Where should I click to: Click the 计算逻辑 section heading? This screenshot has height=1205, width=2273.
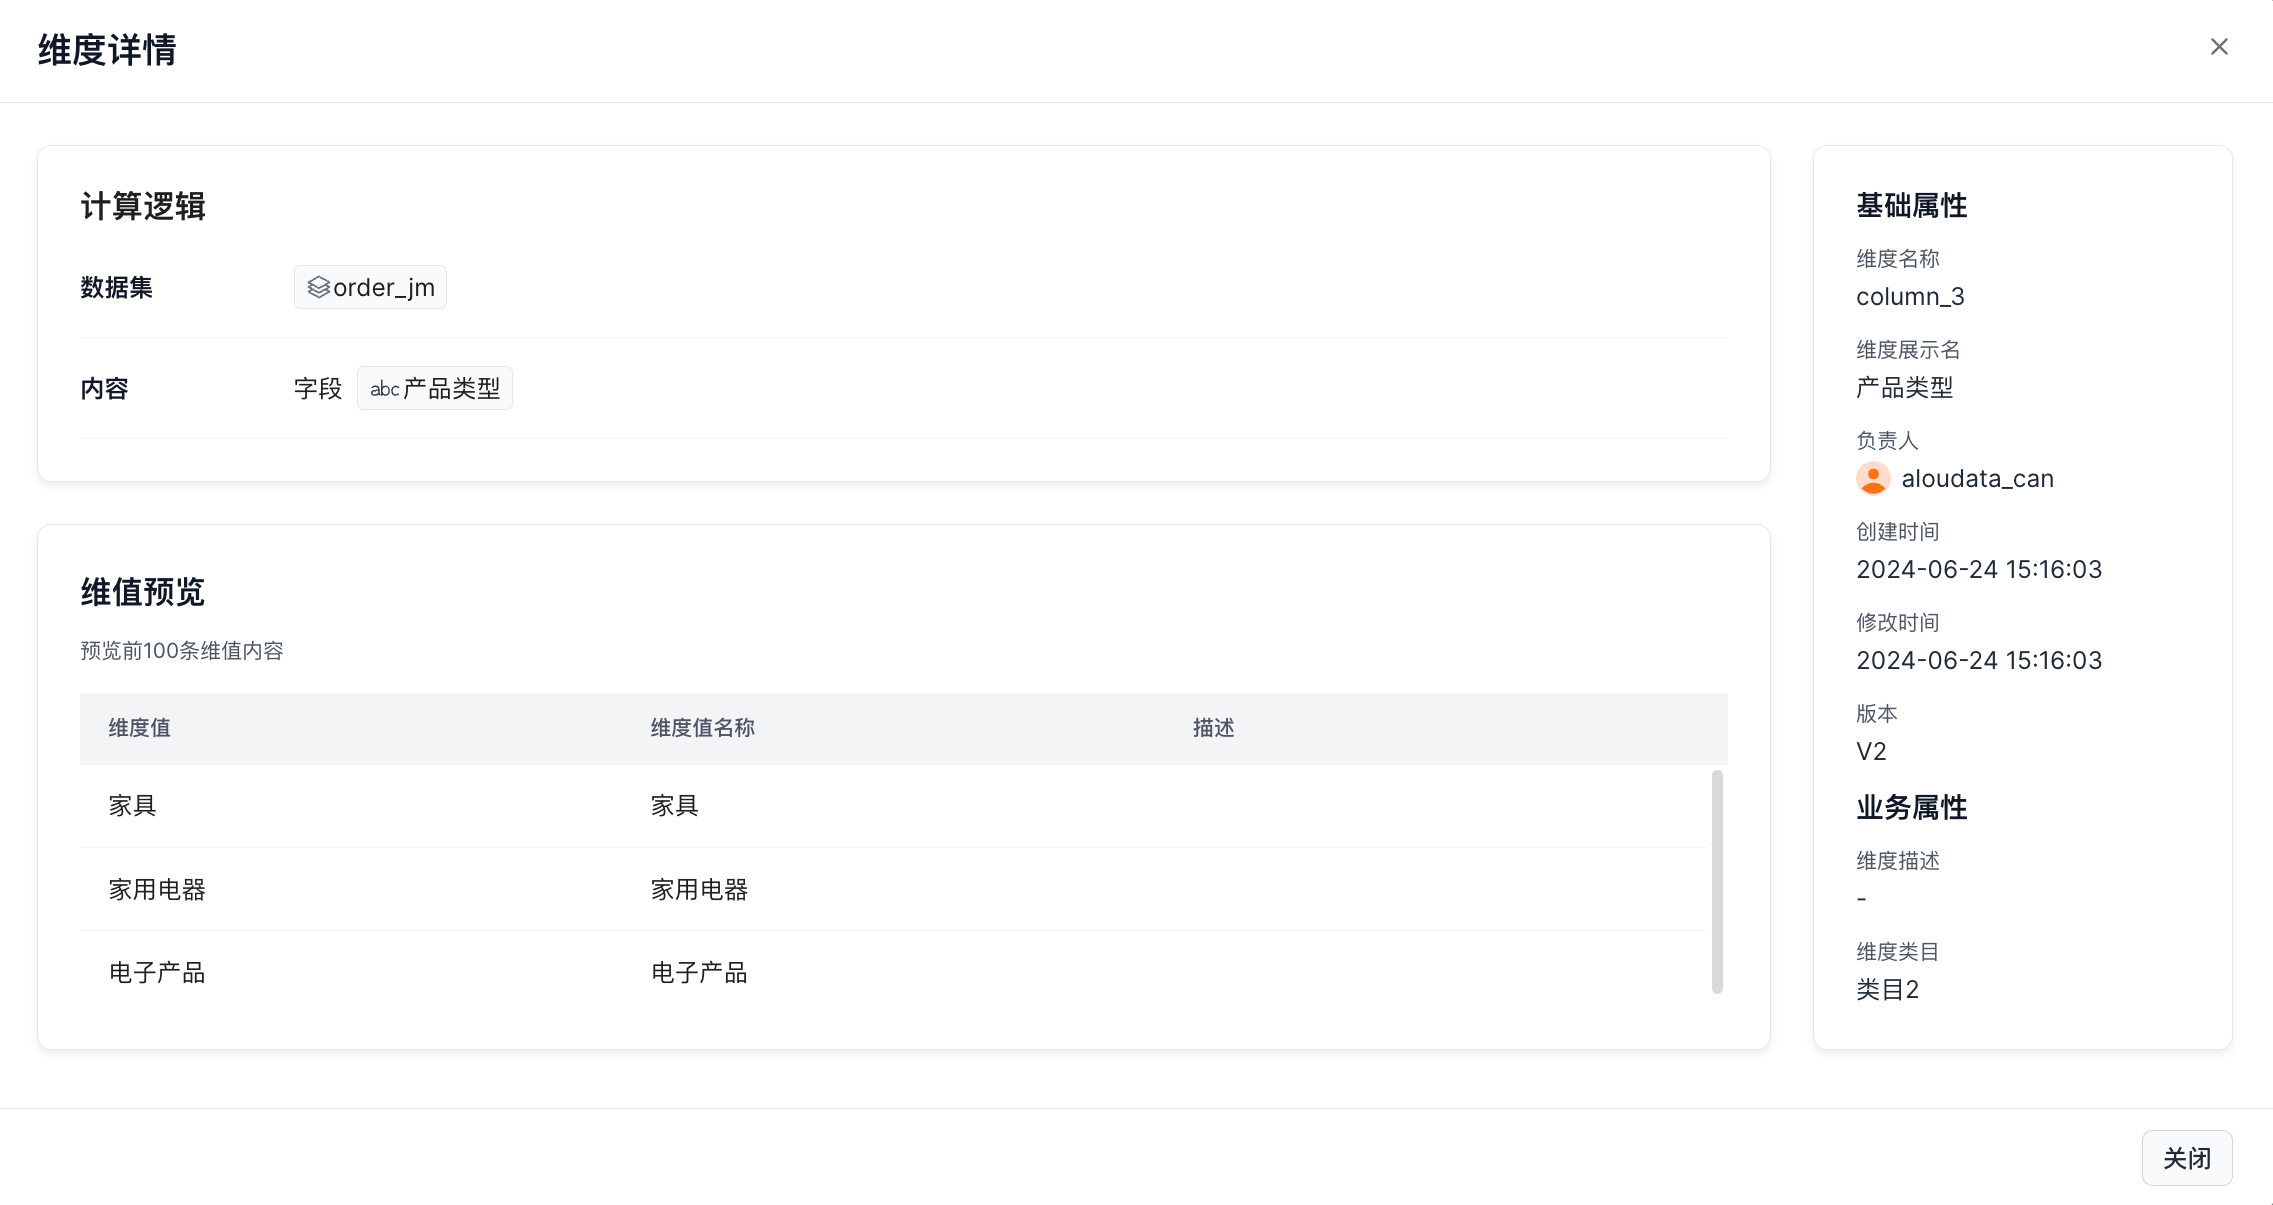pos(142,206)
